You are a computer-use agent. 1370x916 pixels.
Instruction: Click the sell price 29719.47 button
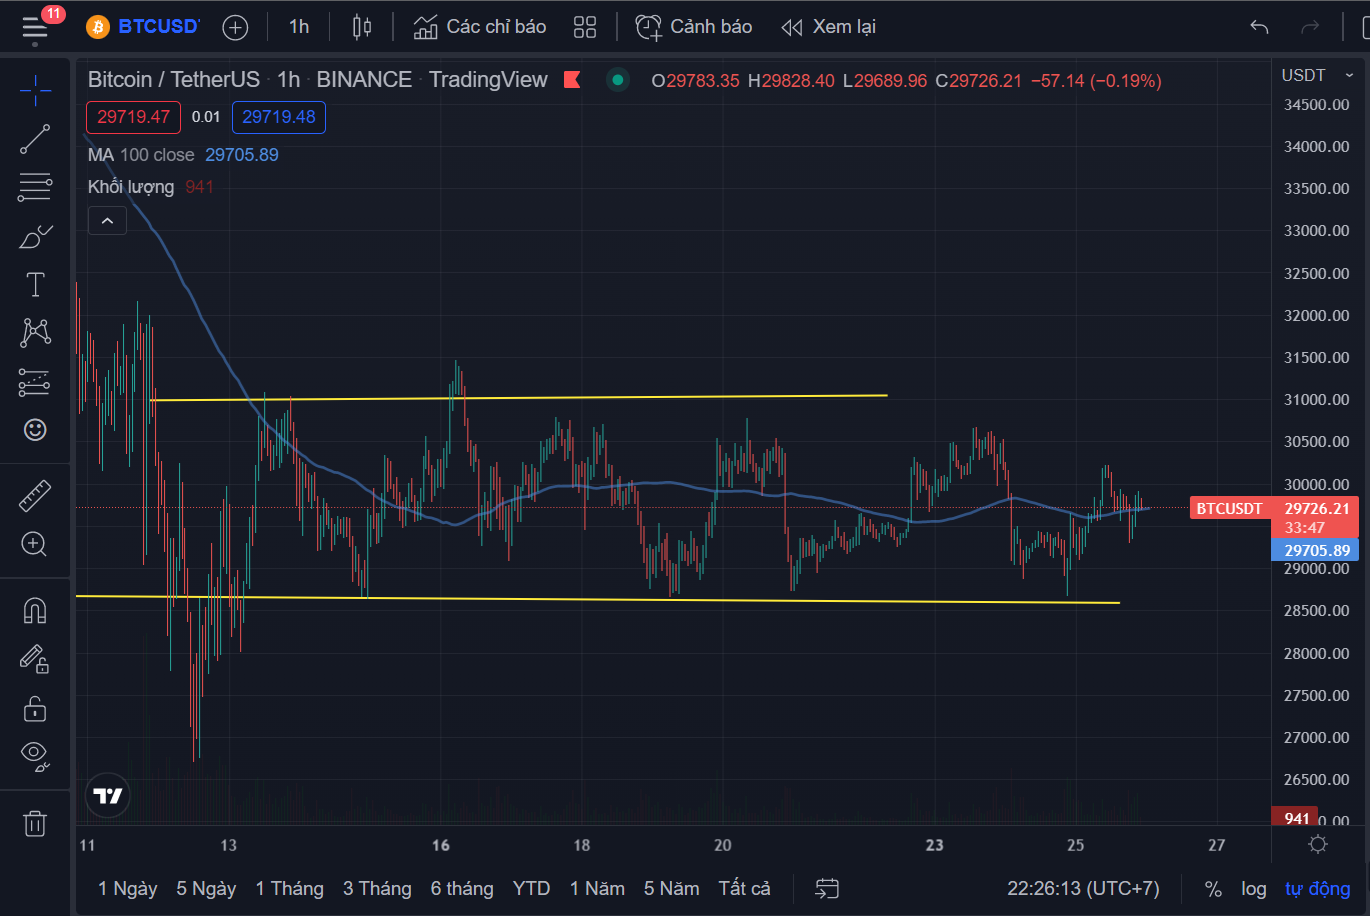(x=133, y=117)
